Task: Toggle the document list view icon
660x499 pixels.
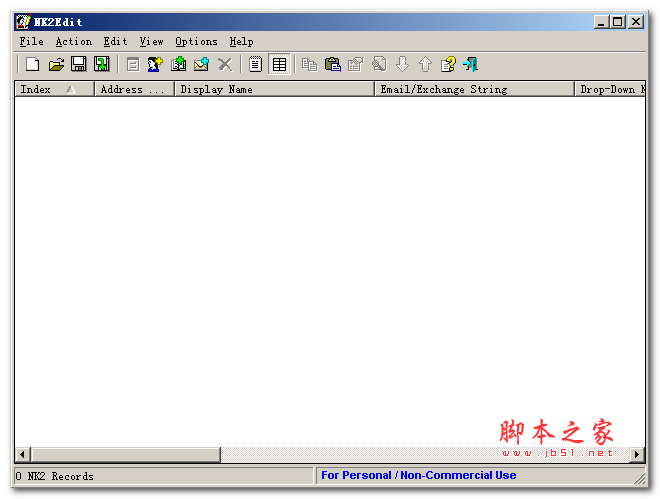Action: pyautogui.click(x=256, y=65)
